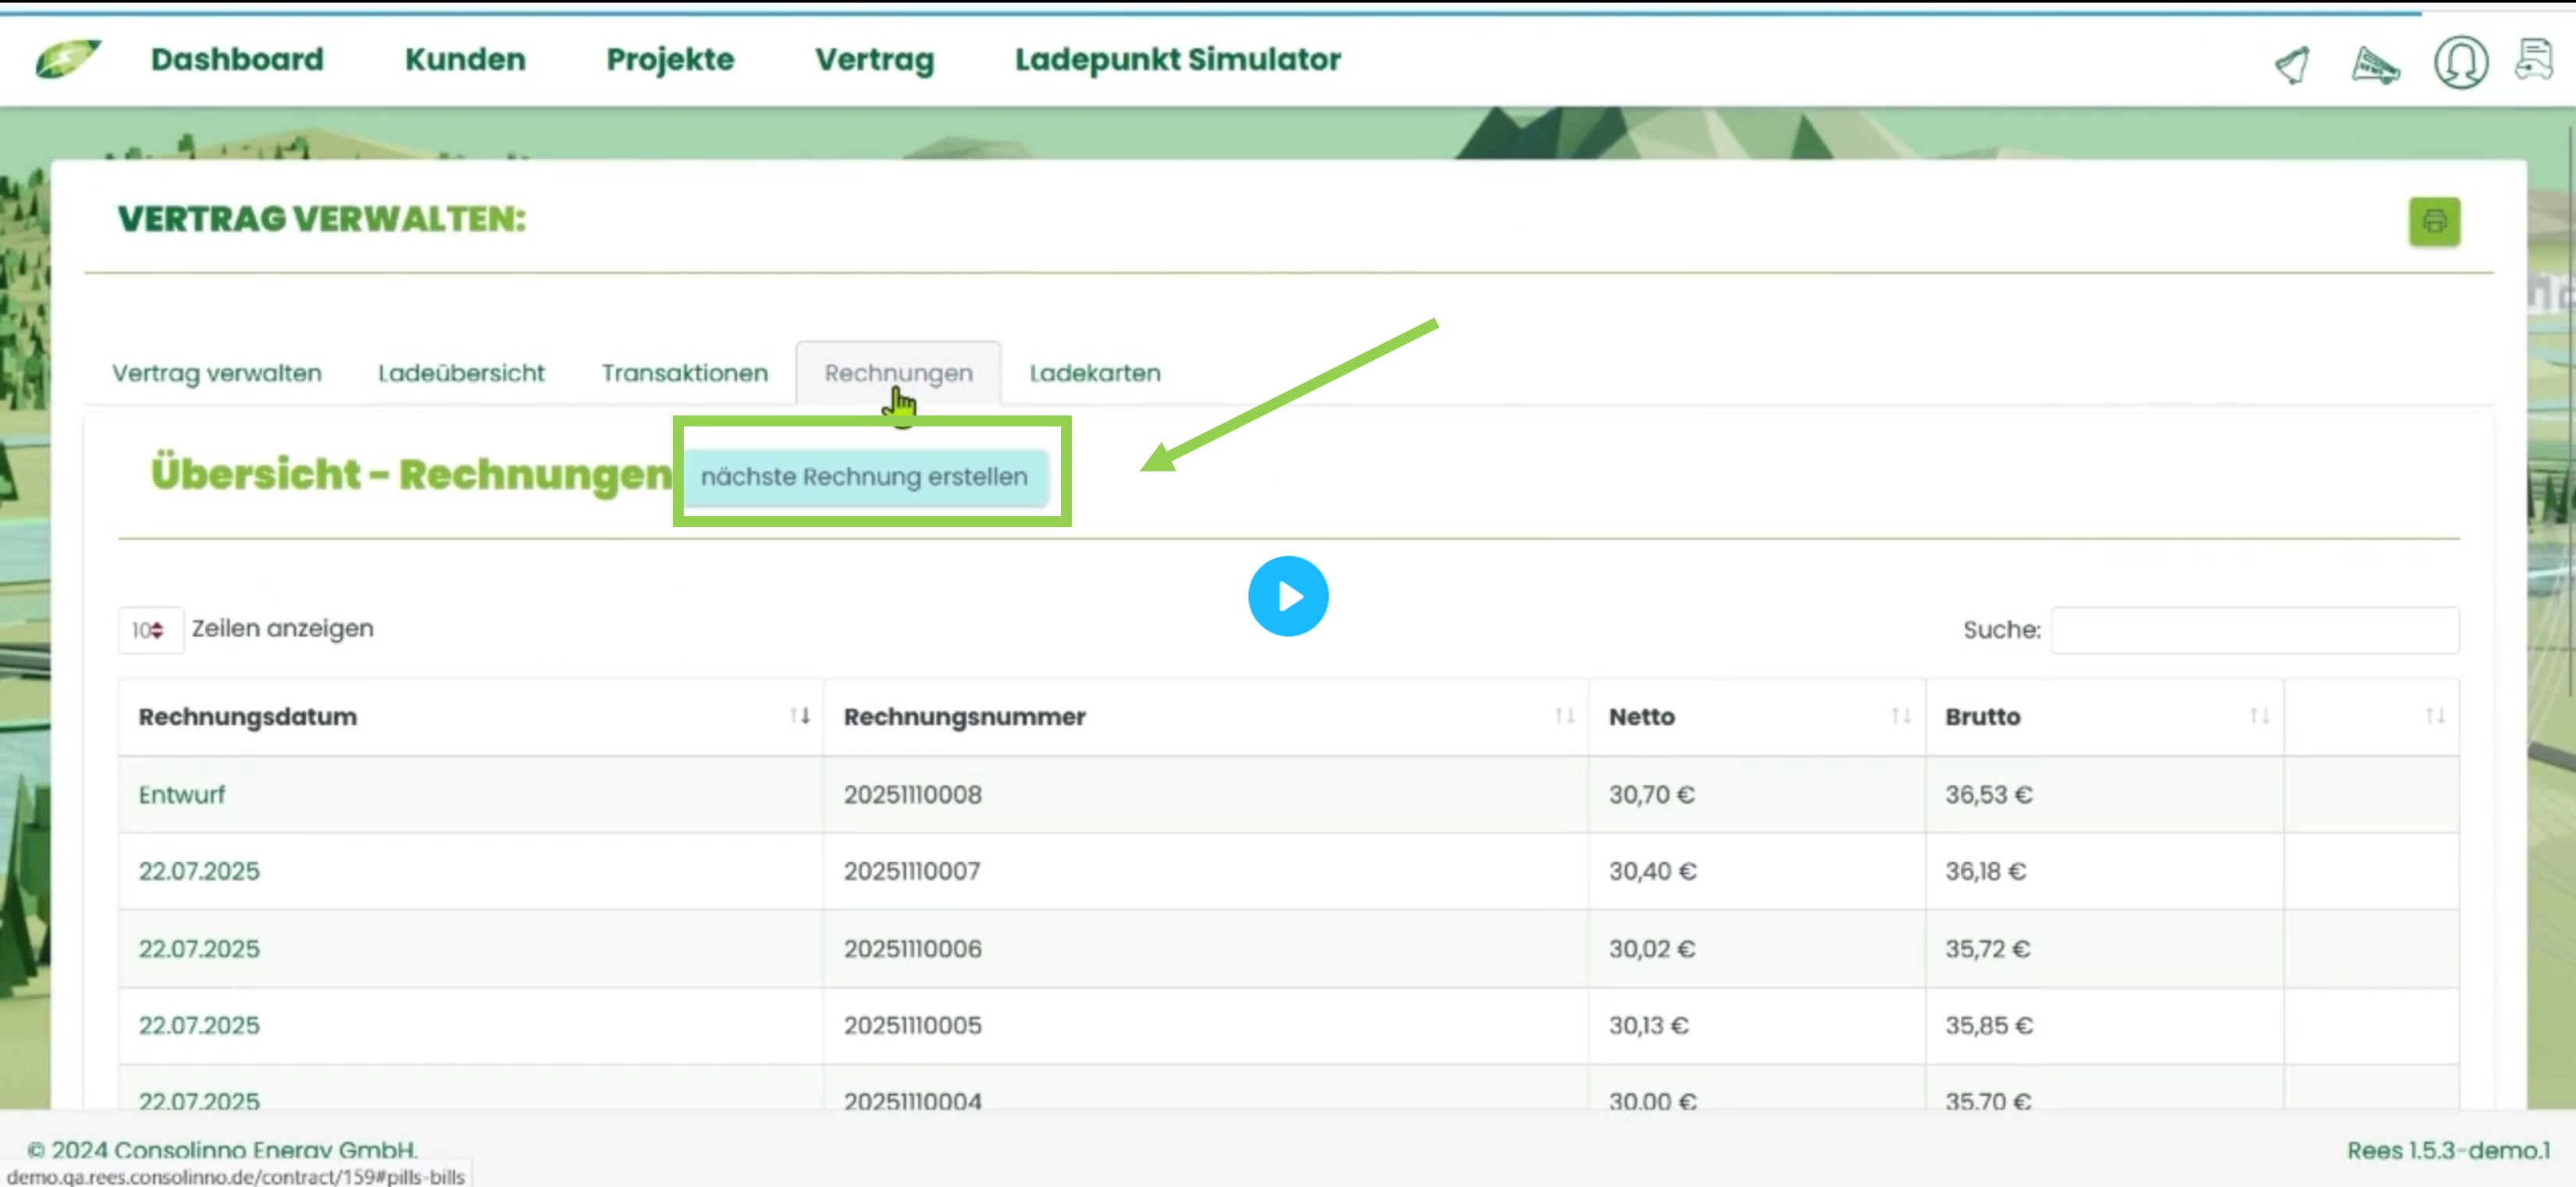The width and height of the screenshot is (2576, 1187).
Task: Sort by Brutto column arrows
Action: click(2258, 716)
